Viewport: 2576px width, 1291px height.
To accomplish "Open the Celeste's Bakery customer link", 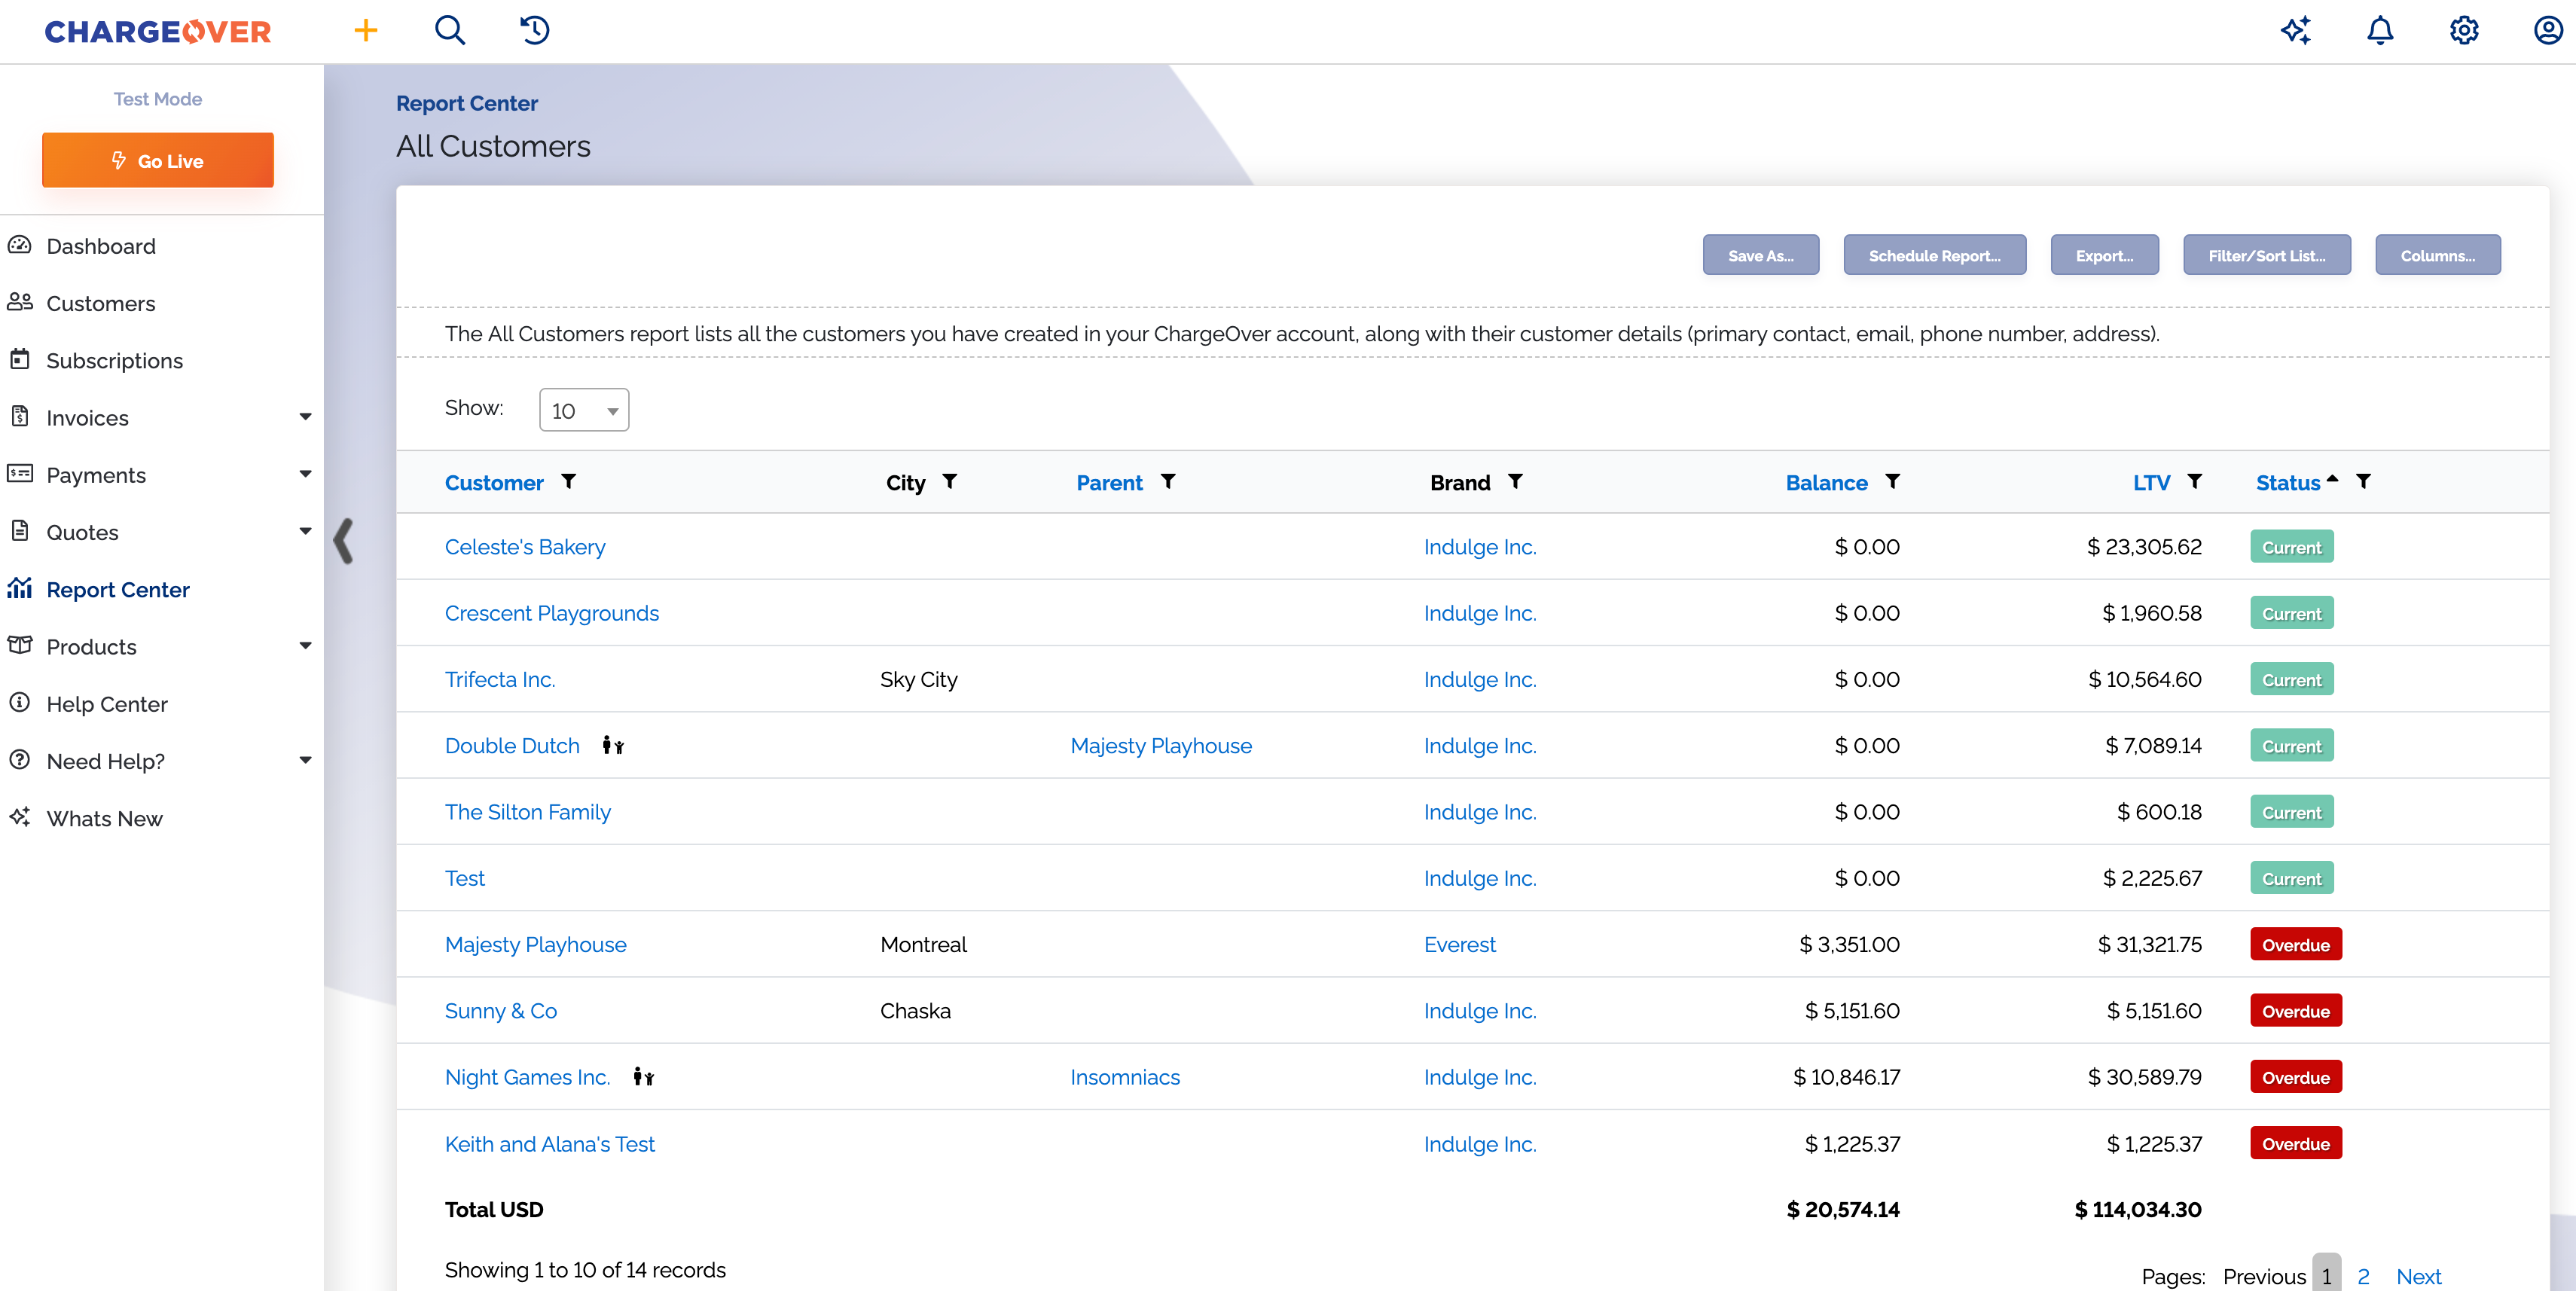I will point(525,547).
